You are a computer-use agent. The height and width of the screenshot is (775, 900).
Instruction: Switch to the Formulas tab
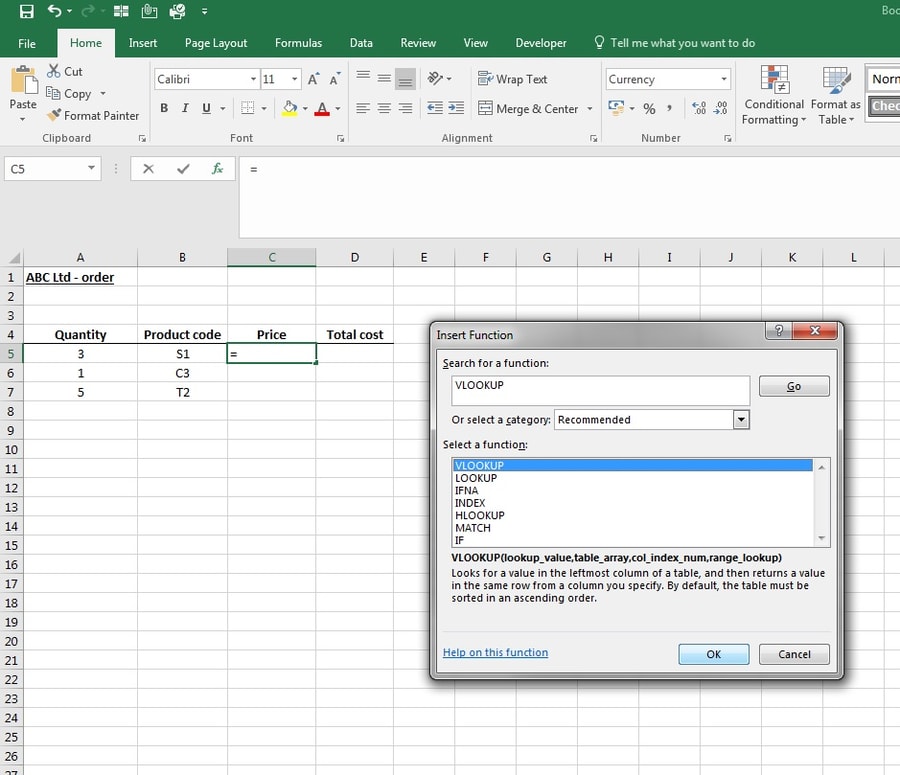point(298,43)
